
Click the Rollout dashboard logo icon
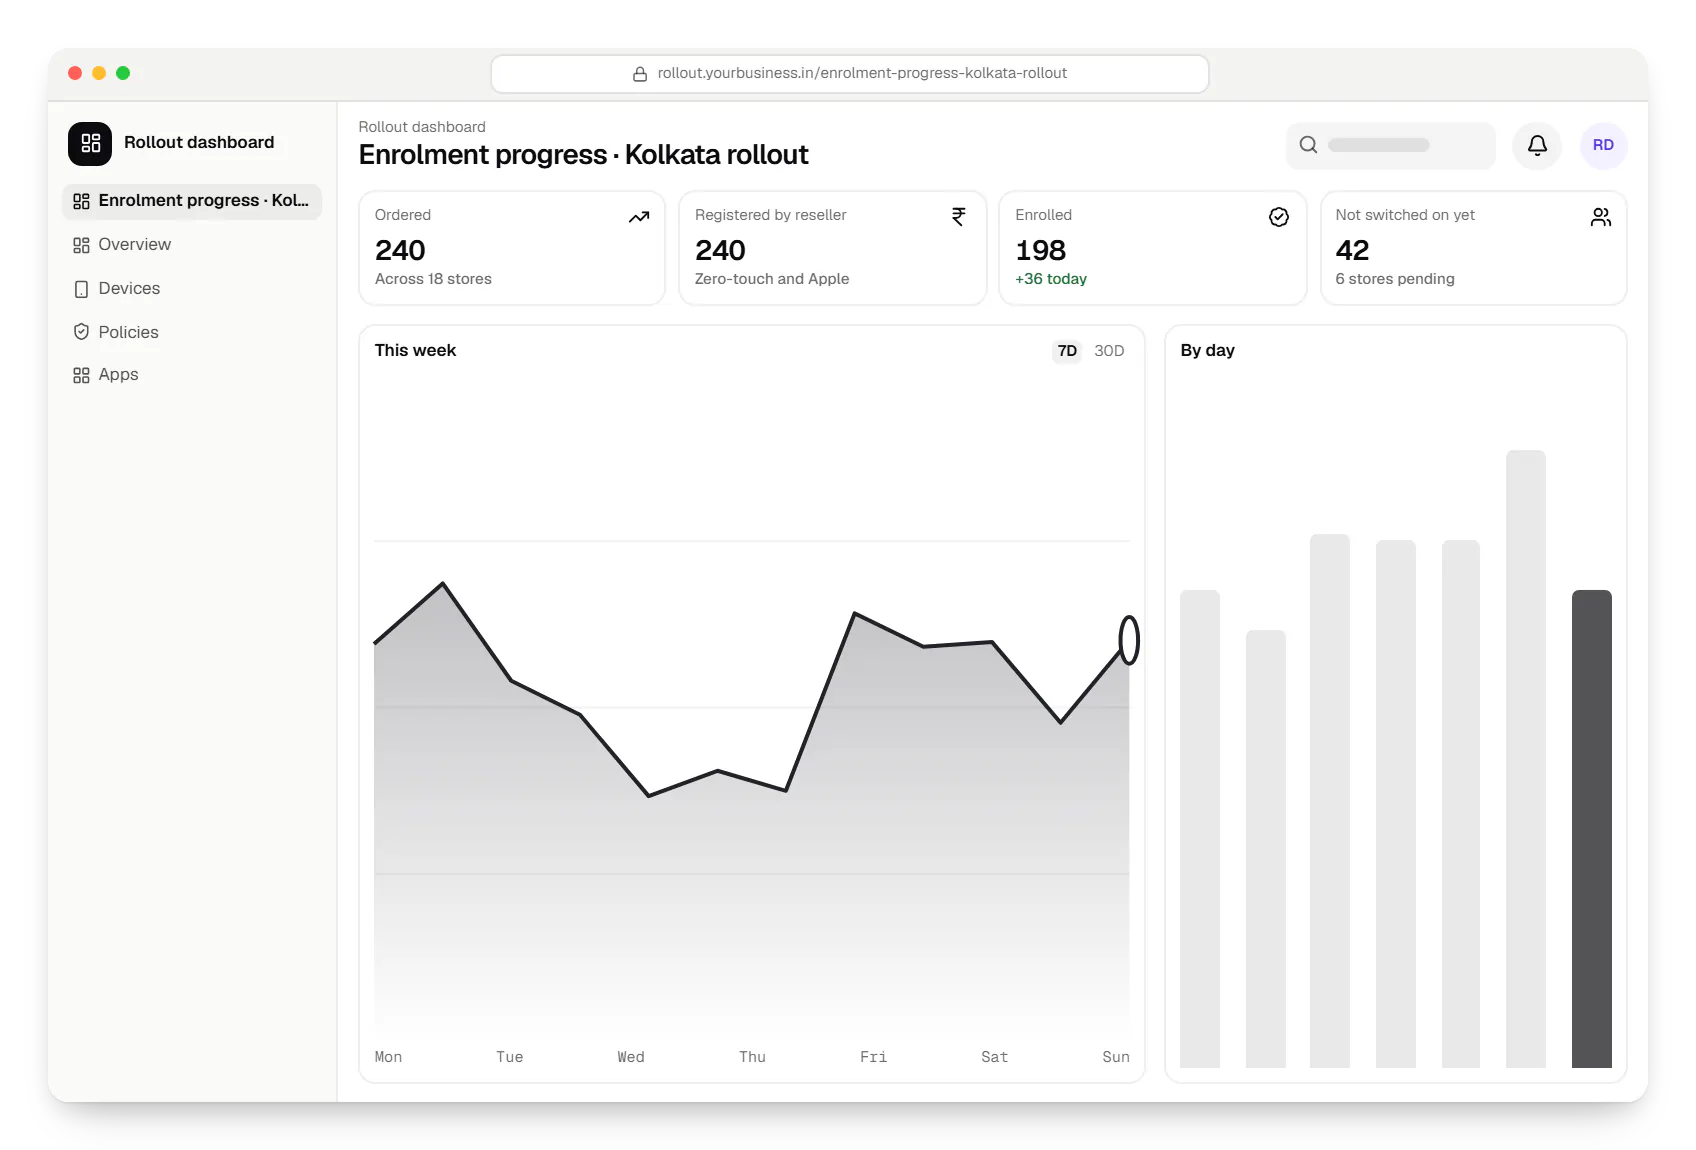tap(90, 143)
